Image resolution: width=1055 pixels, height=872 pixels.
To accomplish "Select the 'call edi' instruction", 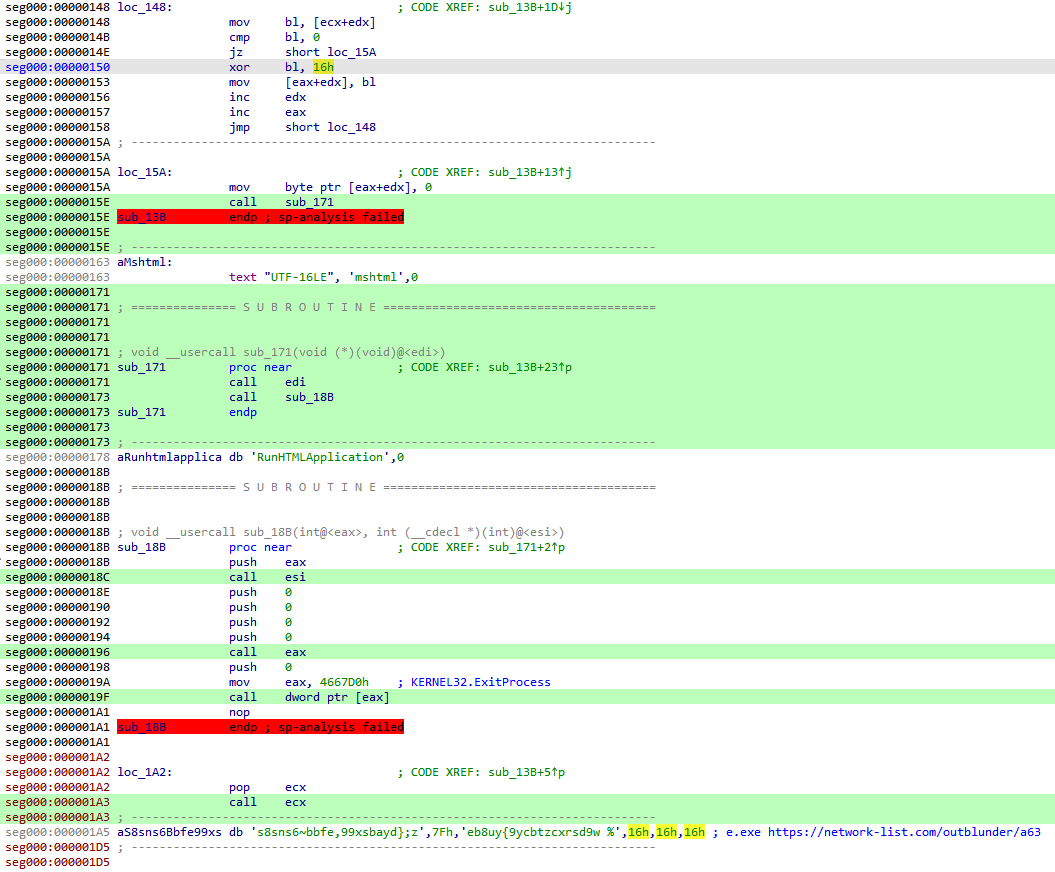I will pyautogui.click(x=267, y=382).
